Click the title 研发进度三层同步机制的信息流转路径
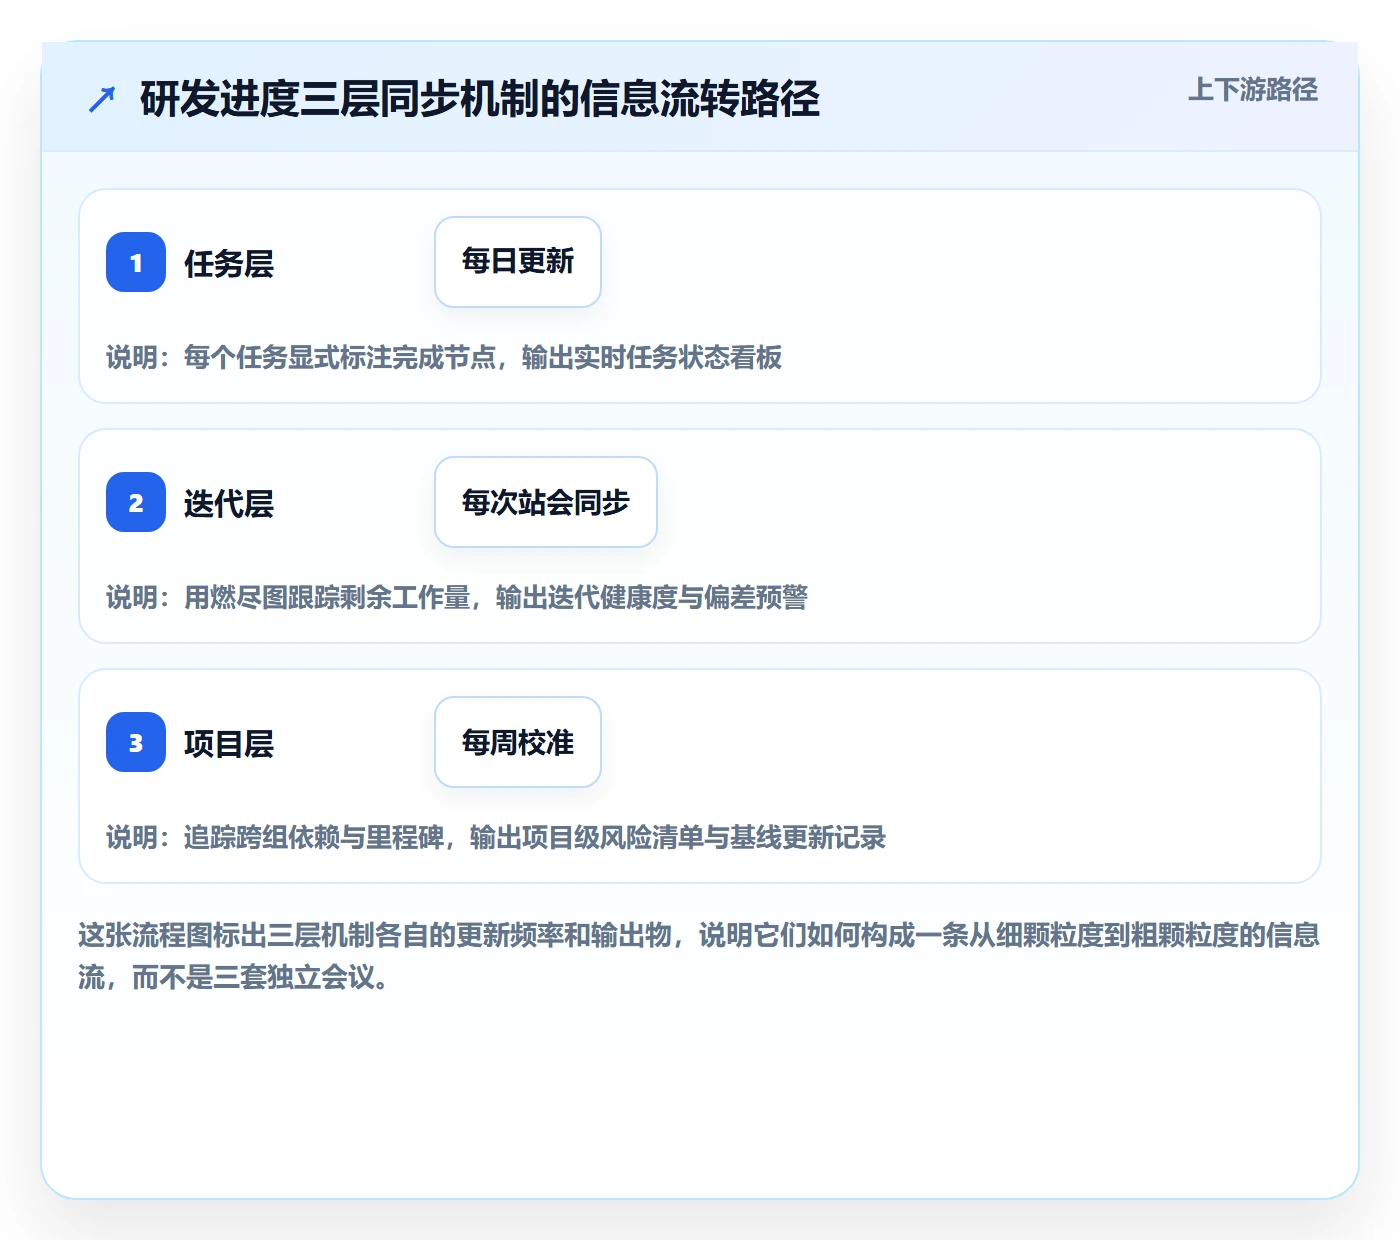 [x=480, y=99]
